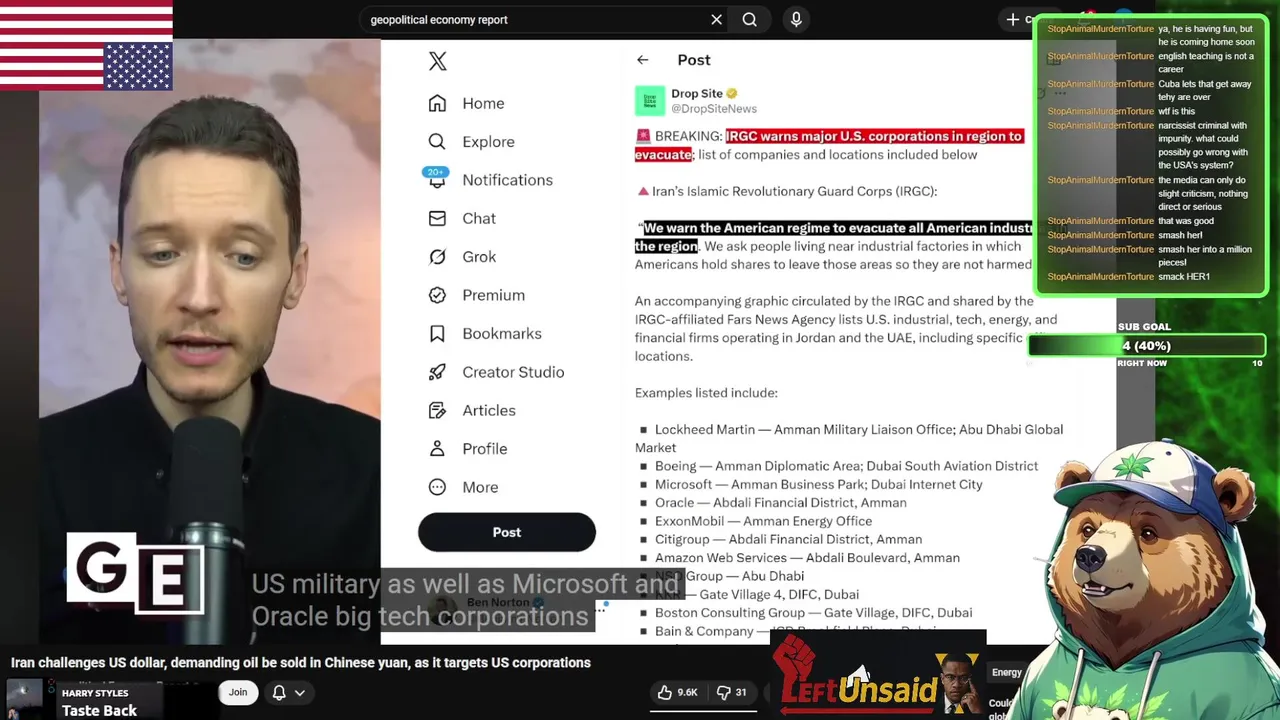The image size is (1280, 720).
Task: Open Notifications menu label
Action: 507,180
